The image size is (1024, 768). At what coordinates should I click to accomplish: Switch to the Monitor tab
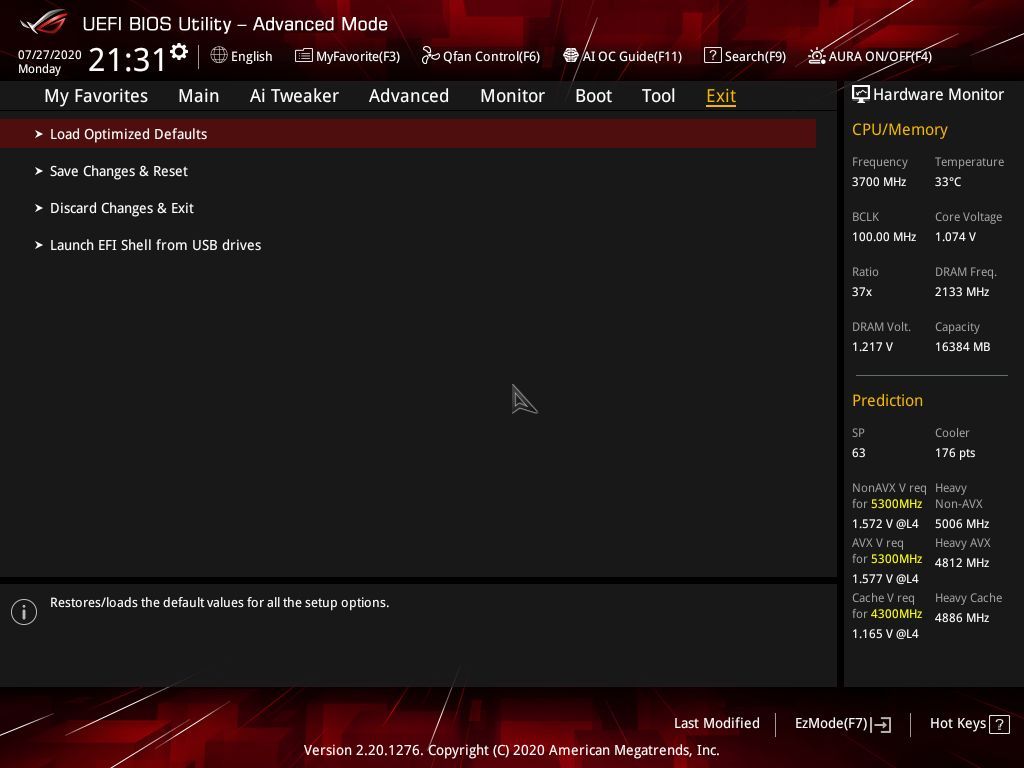point(513,96)
